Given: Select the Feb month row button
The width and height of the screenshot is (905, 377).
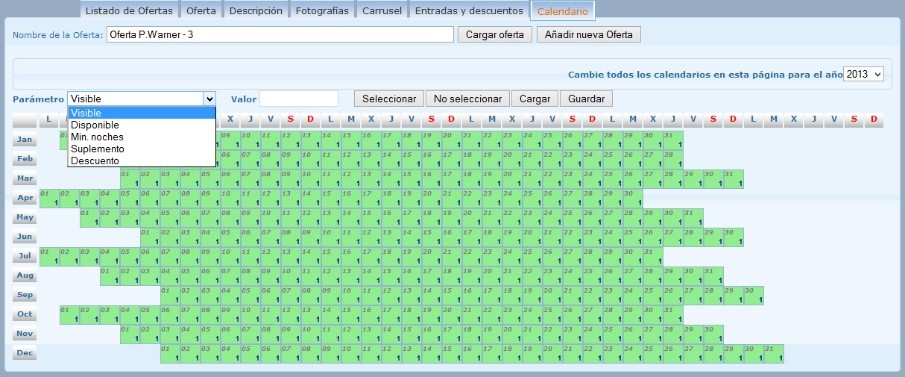Looking at the screenshot, I should pyautogui.click(x=25, y=159).
